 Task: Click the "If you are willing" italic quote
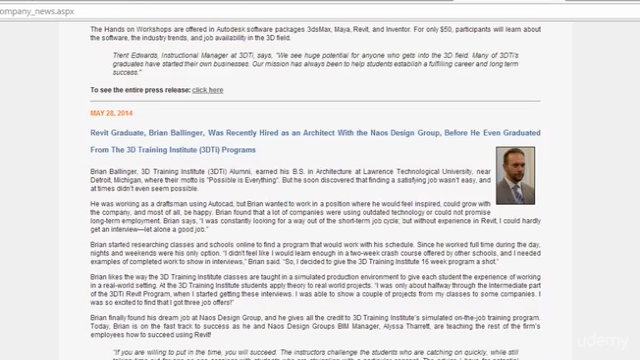(316, 354)
